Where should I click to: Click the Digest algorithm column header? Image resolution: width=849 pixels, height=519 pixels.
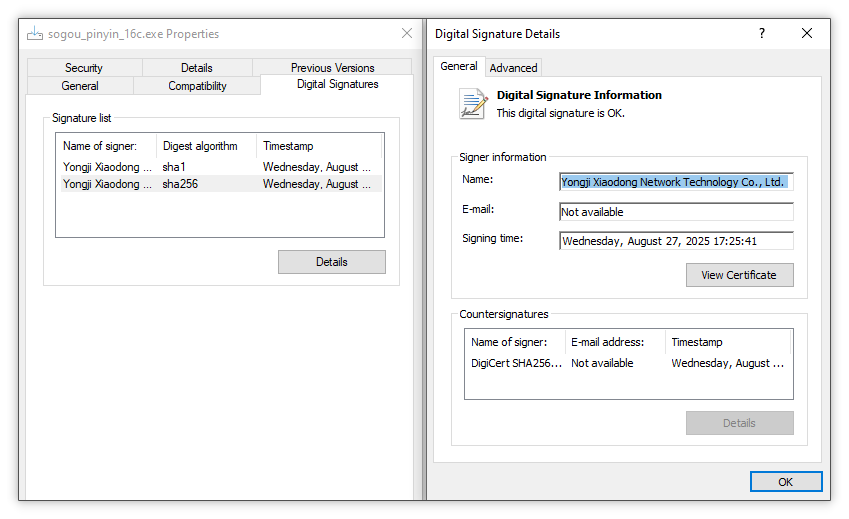[206, 146]
